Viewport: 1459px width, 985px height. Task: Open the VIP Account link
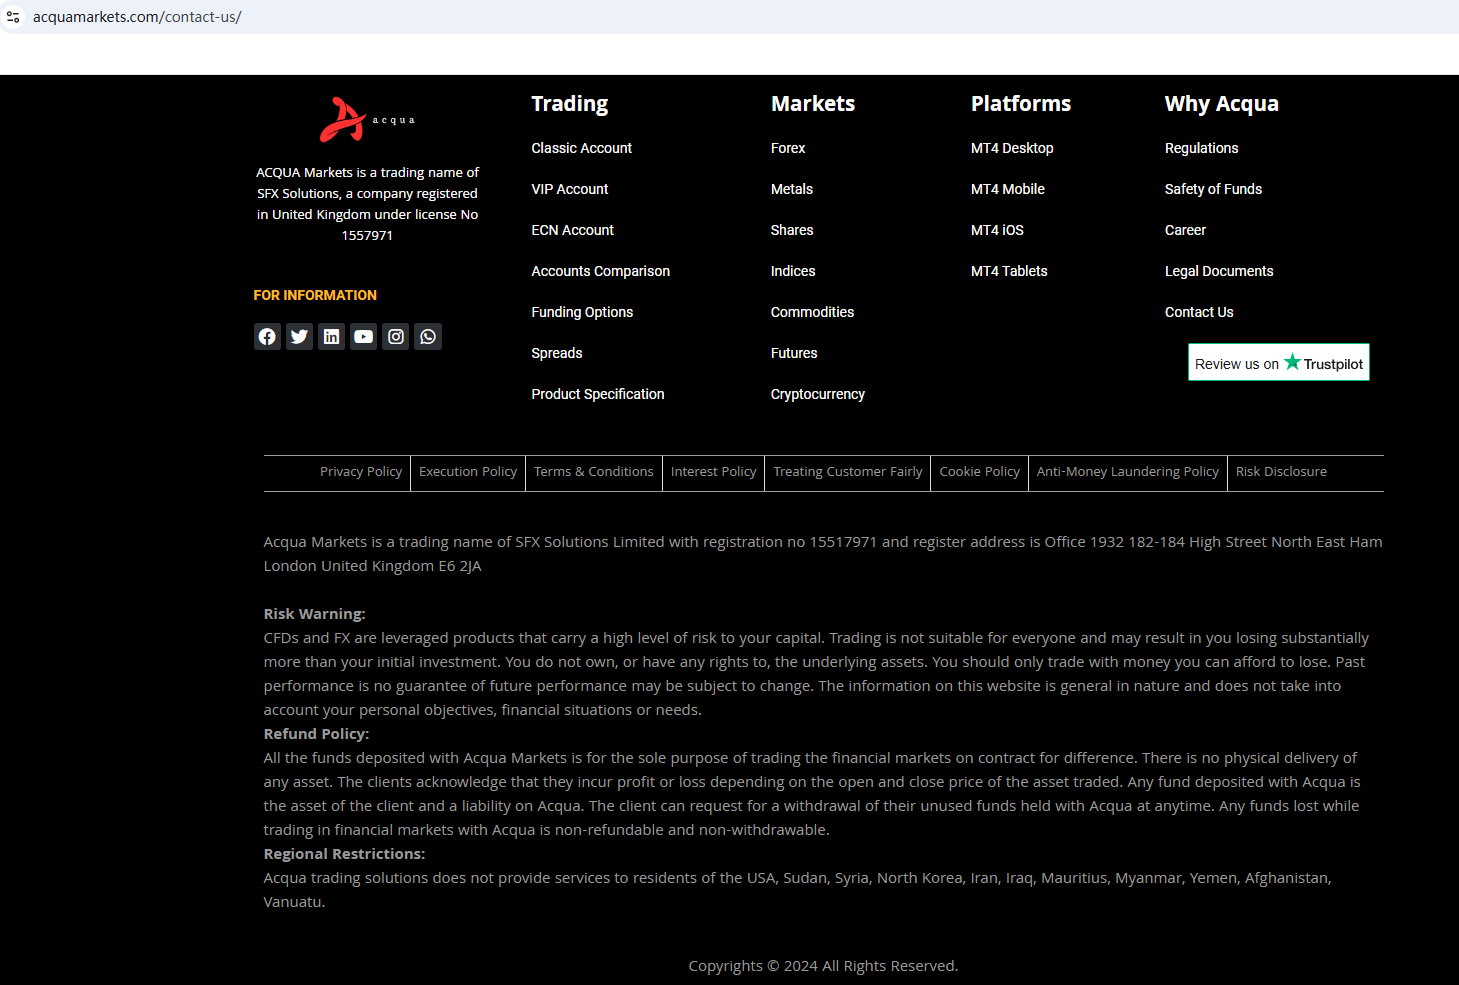click(570, 189)
